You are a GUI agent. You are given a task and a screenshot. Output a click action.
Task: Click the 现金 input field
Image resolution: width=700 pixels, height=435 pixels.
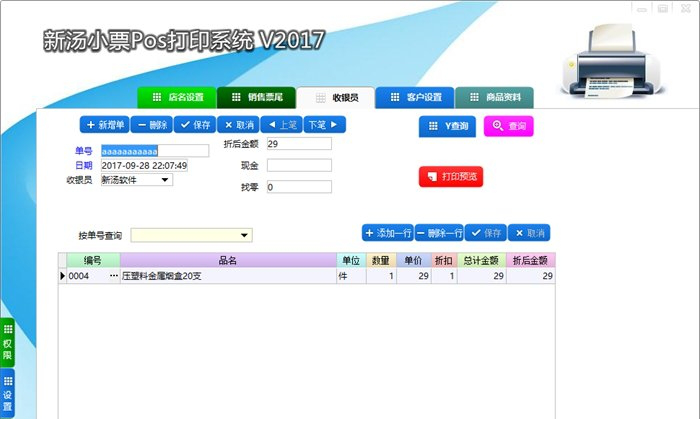(x=299, y=165)
